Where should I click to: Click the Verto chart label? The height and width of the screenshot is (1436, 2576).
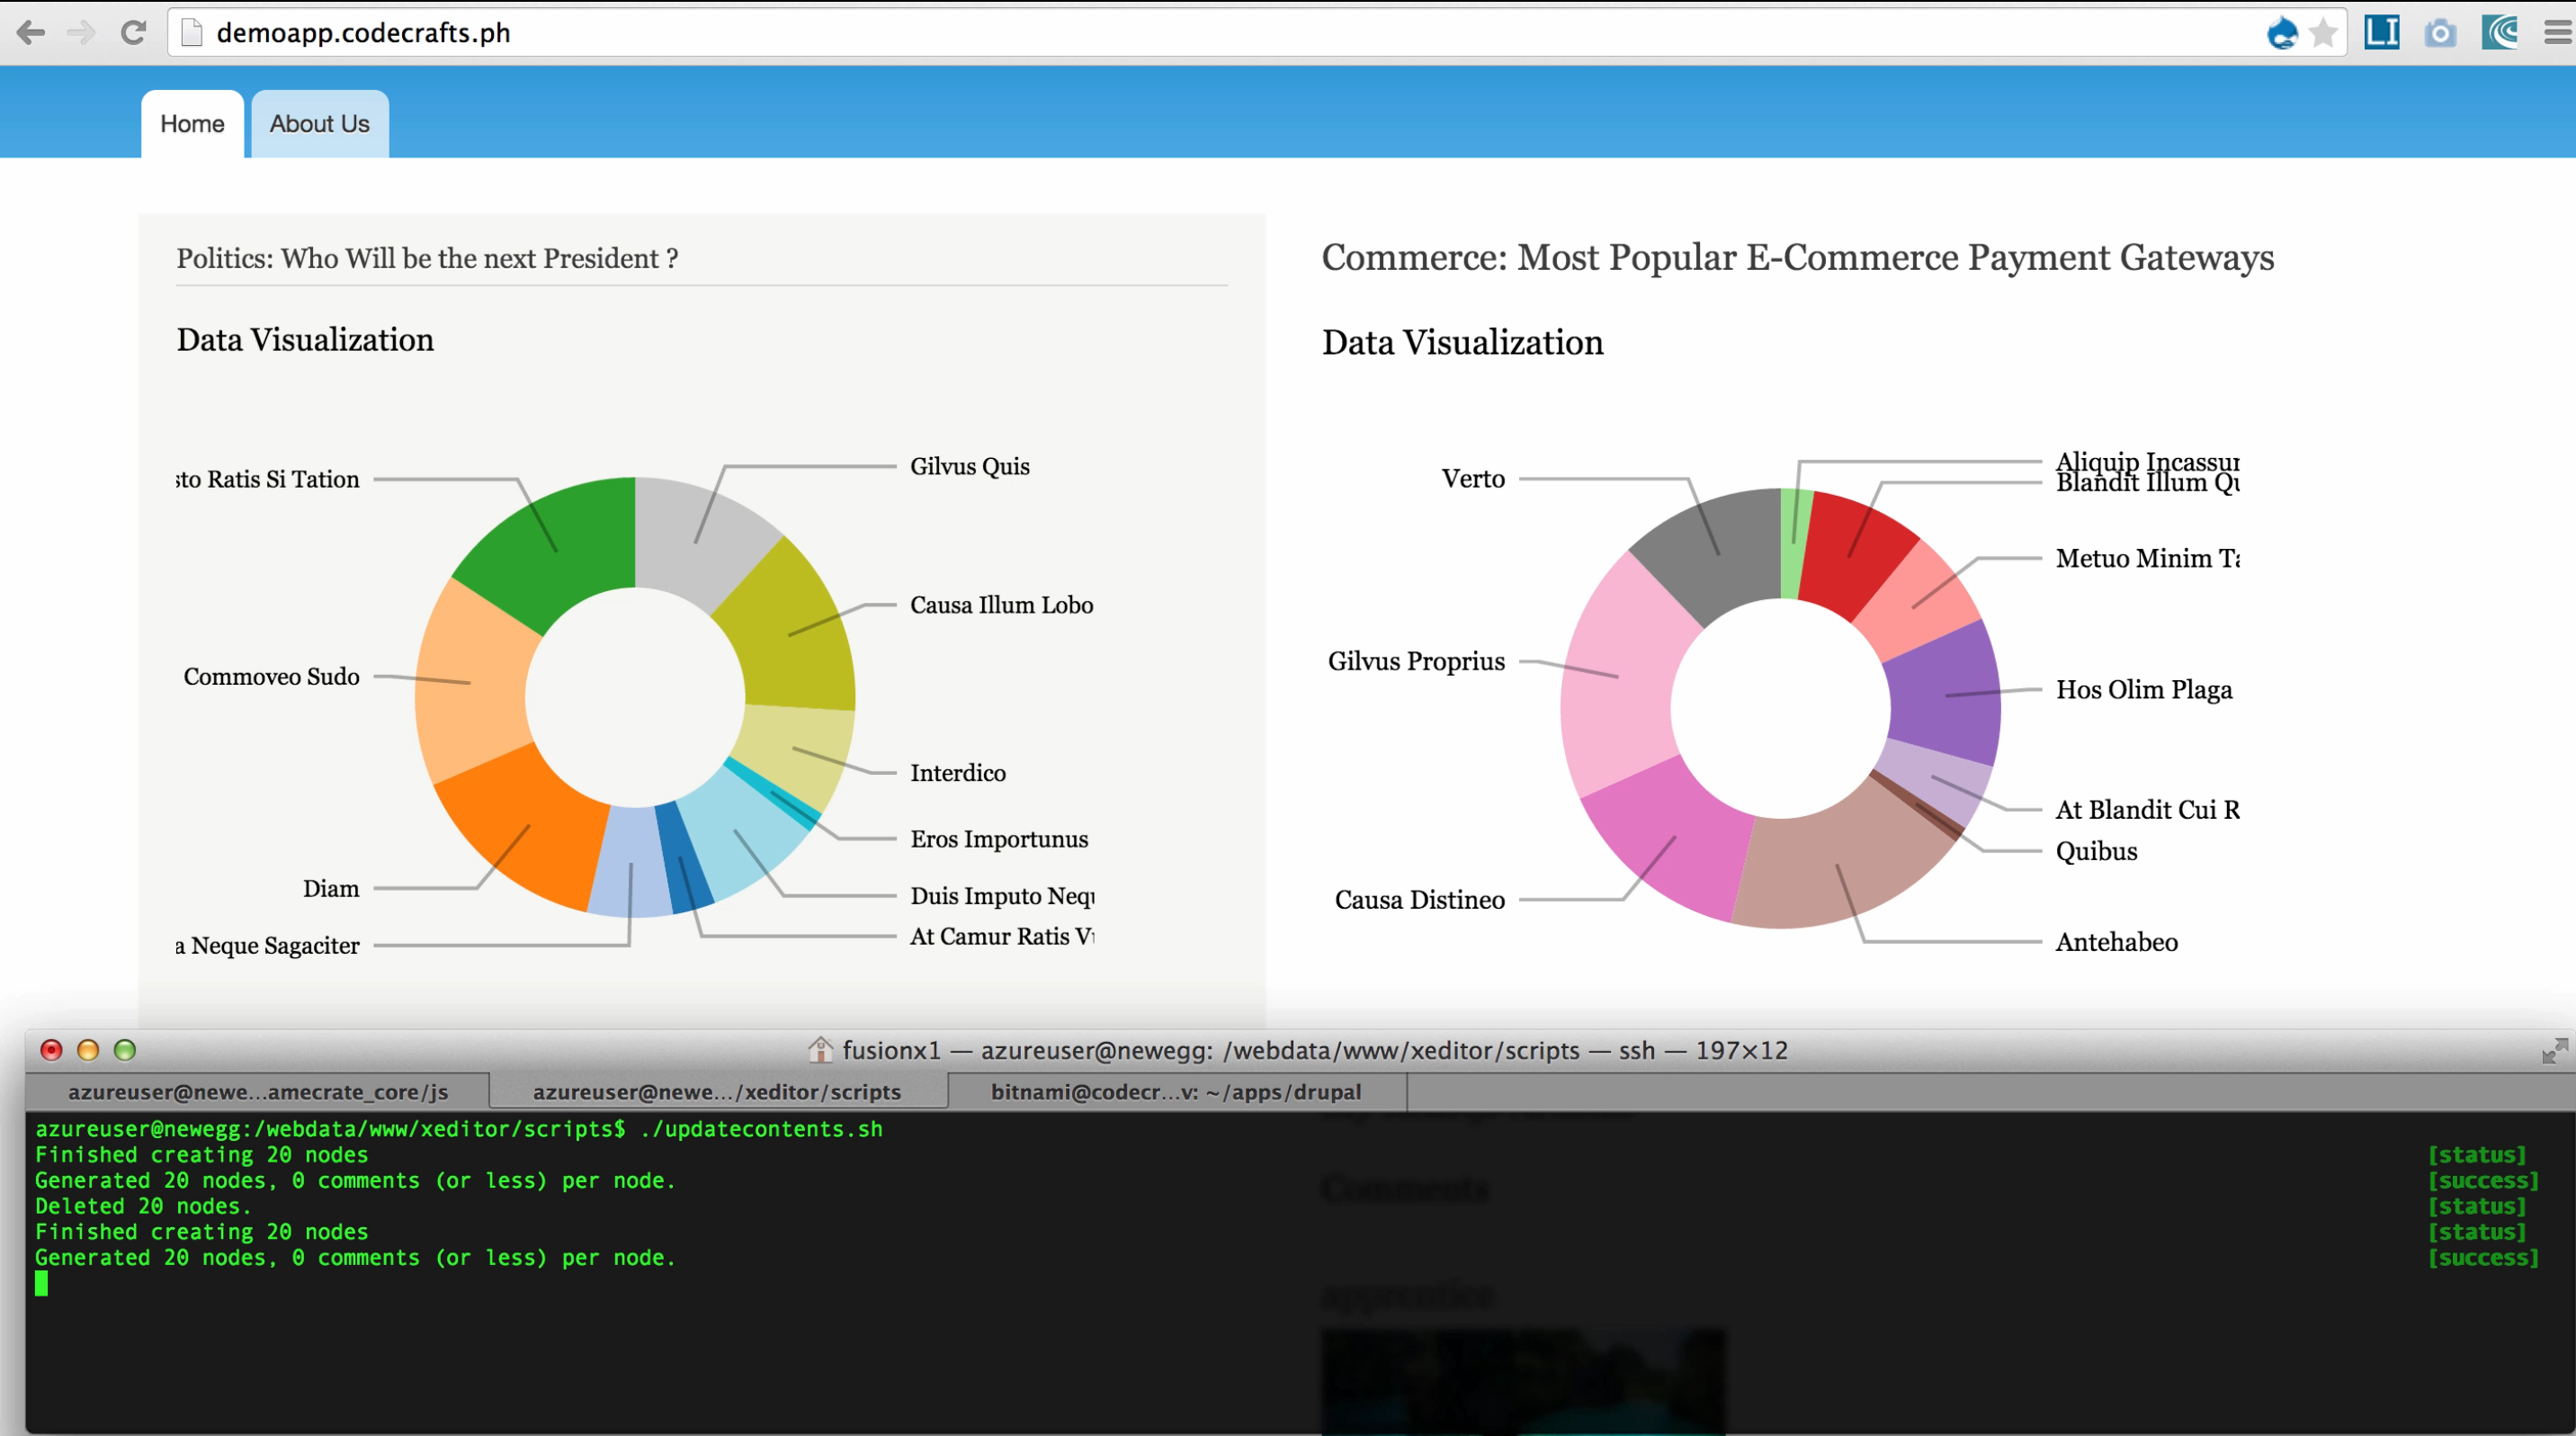(x=1473, y=479)
